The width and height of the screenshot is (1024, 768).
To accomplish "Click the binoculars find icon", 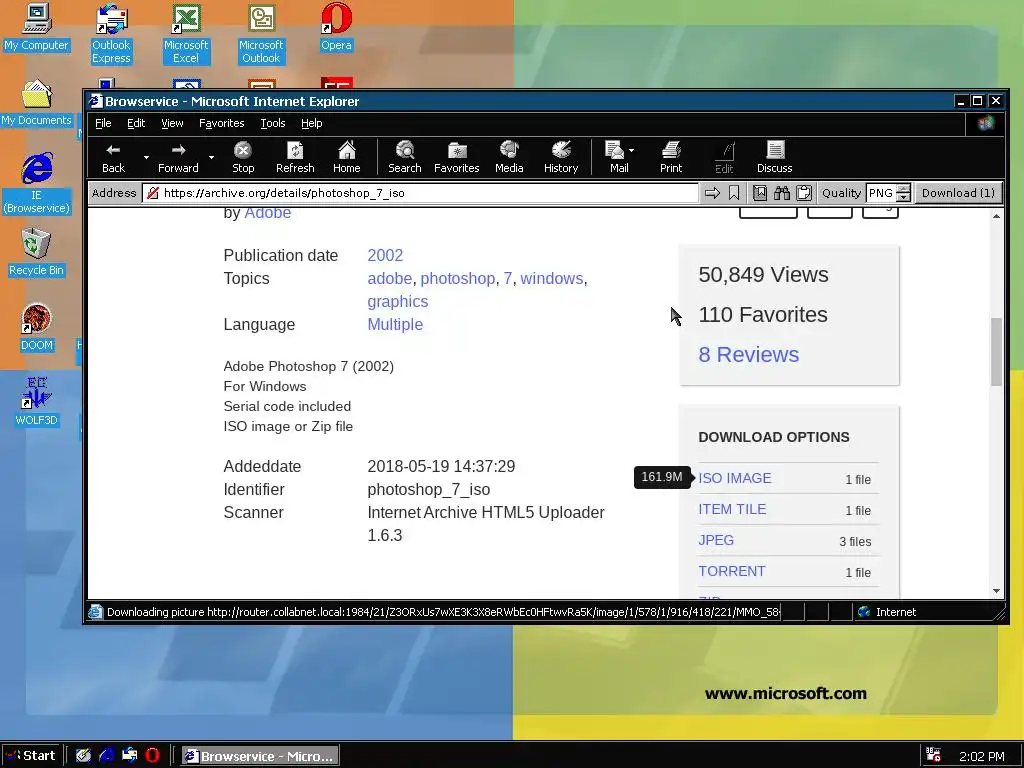I will [x=782, y=193].
